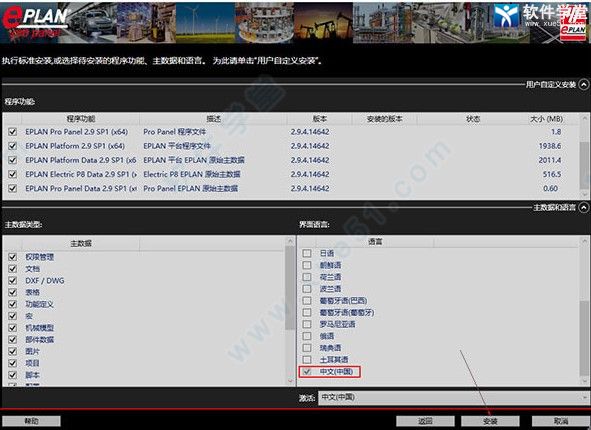Viewport: 591px width, 430px height.
Task: Toggle the EPLAN Platform Data 2.9 SP1 checkbox
Action: click(12, 160)
